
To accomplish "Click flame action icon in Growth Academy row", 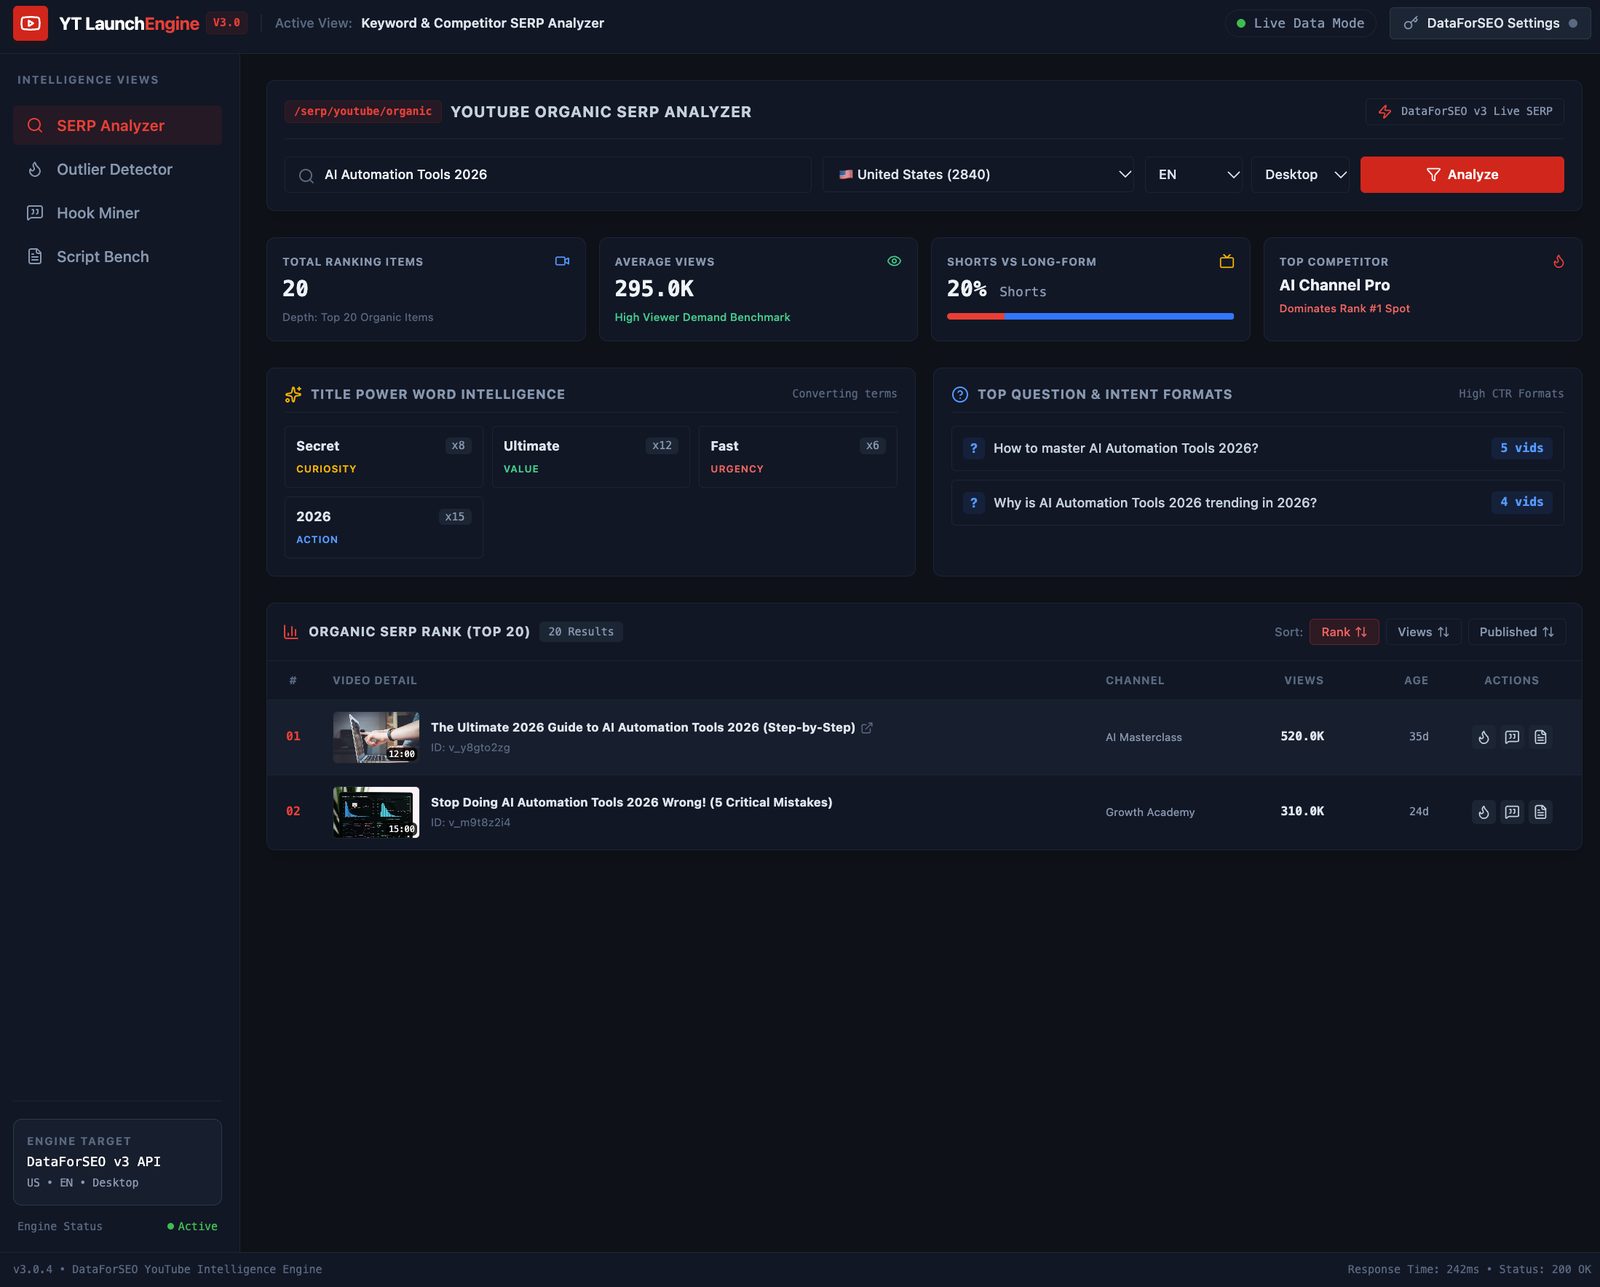I will (1484, 812).
